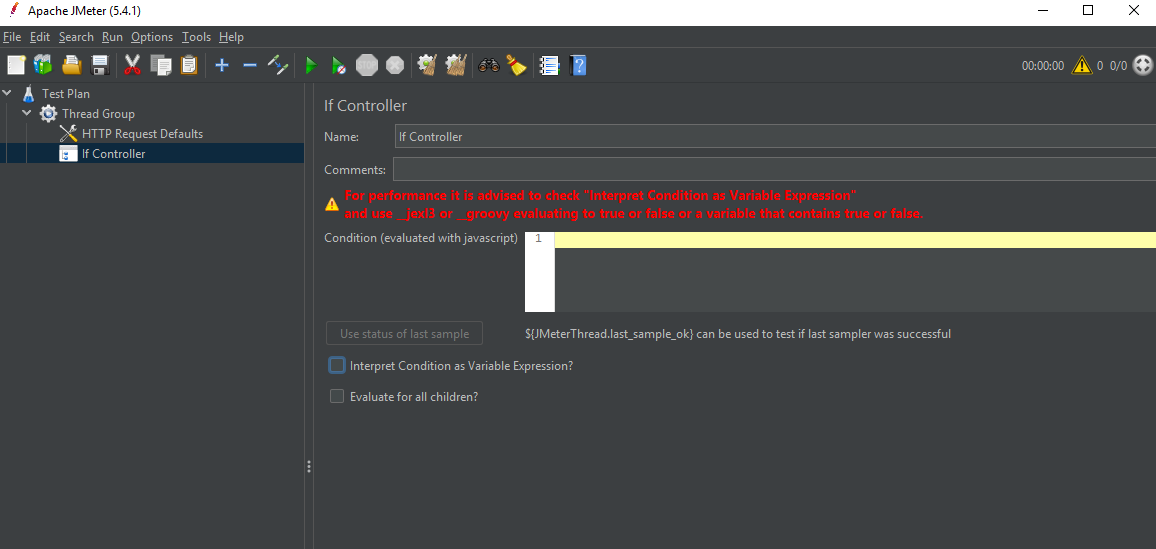This screenshot has height=549, width=1156.
Task: Open the Edit menu
Action: (x=40, y=37)
